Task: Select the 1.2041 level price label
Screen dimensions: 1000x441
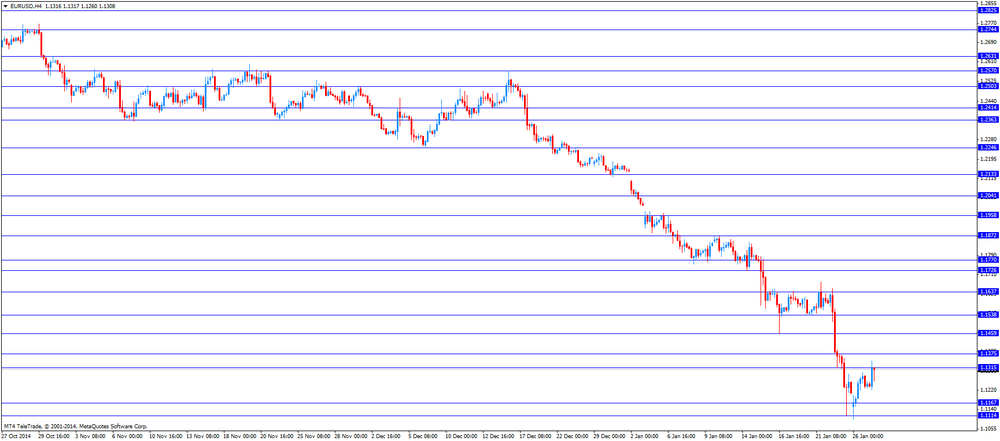Action: click(987, 196)
